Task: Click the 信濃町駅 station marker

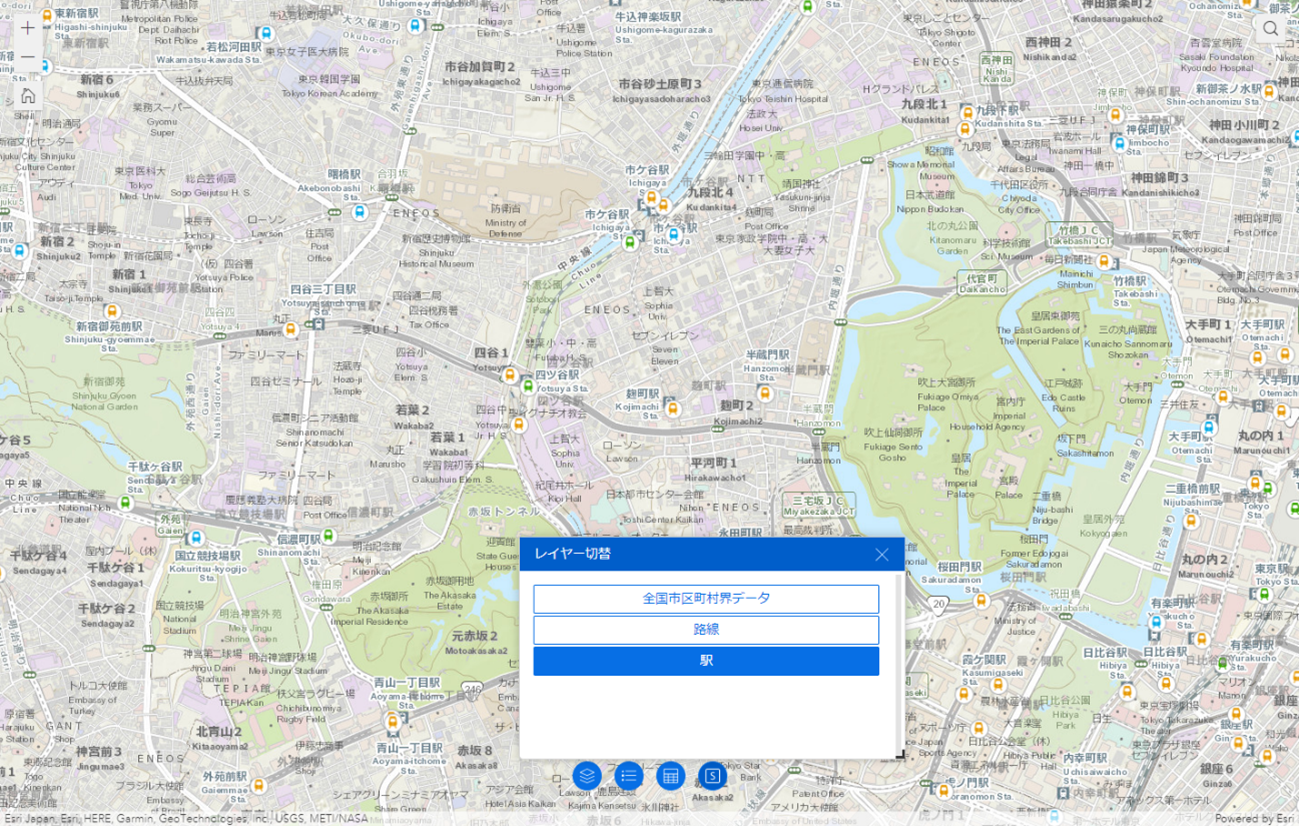Action: tap(329, 538)
